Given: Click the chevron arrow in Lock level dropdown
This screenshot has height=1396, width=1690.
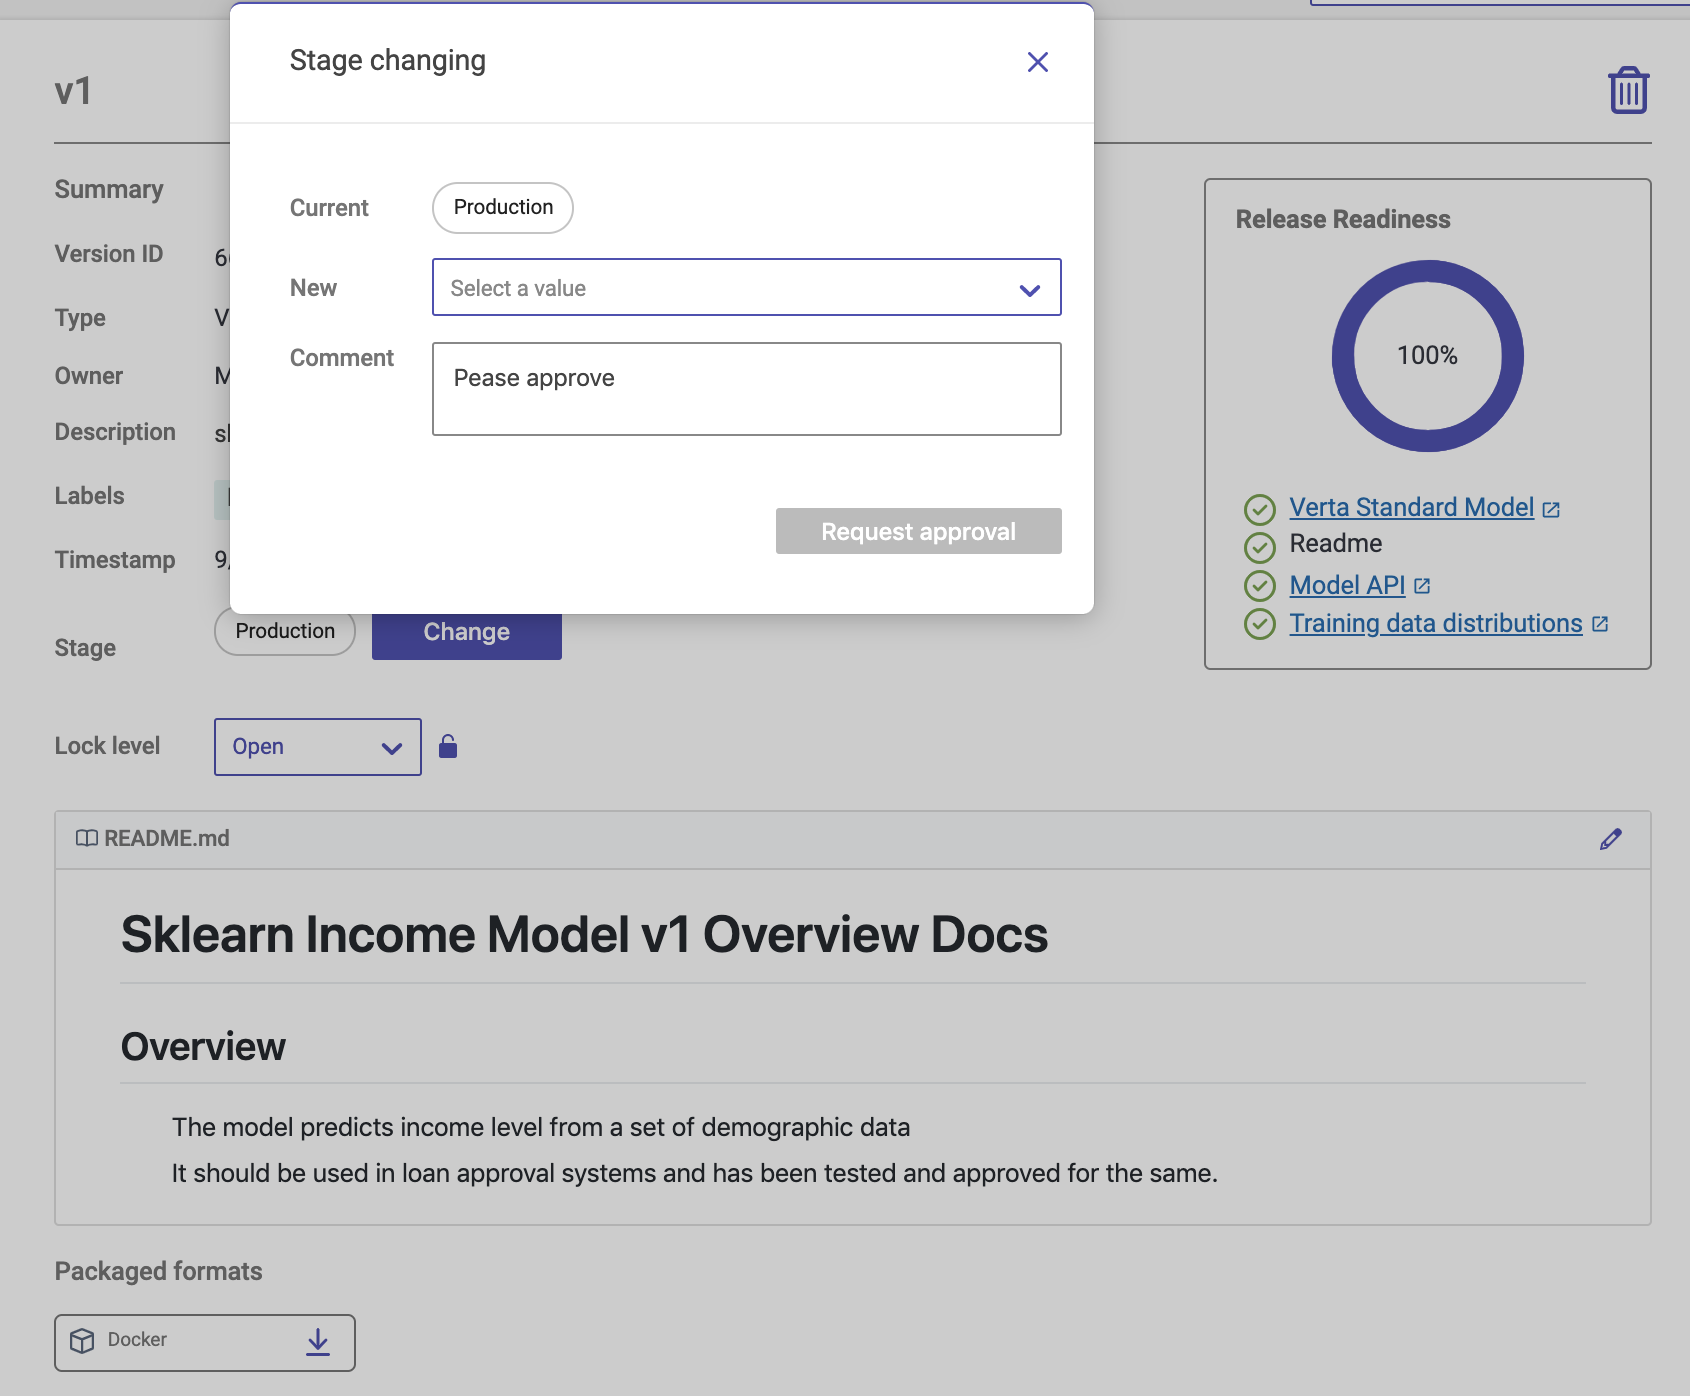Looking at the screenshot, I should [x=391, y=748].
